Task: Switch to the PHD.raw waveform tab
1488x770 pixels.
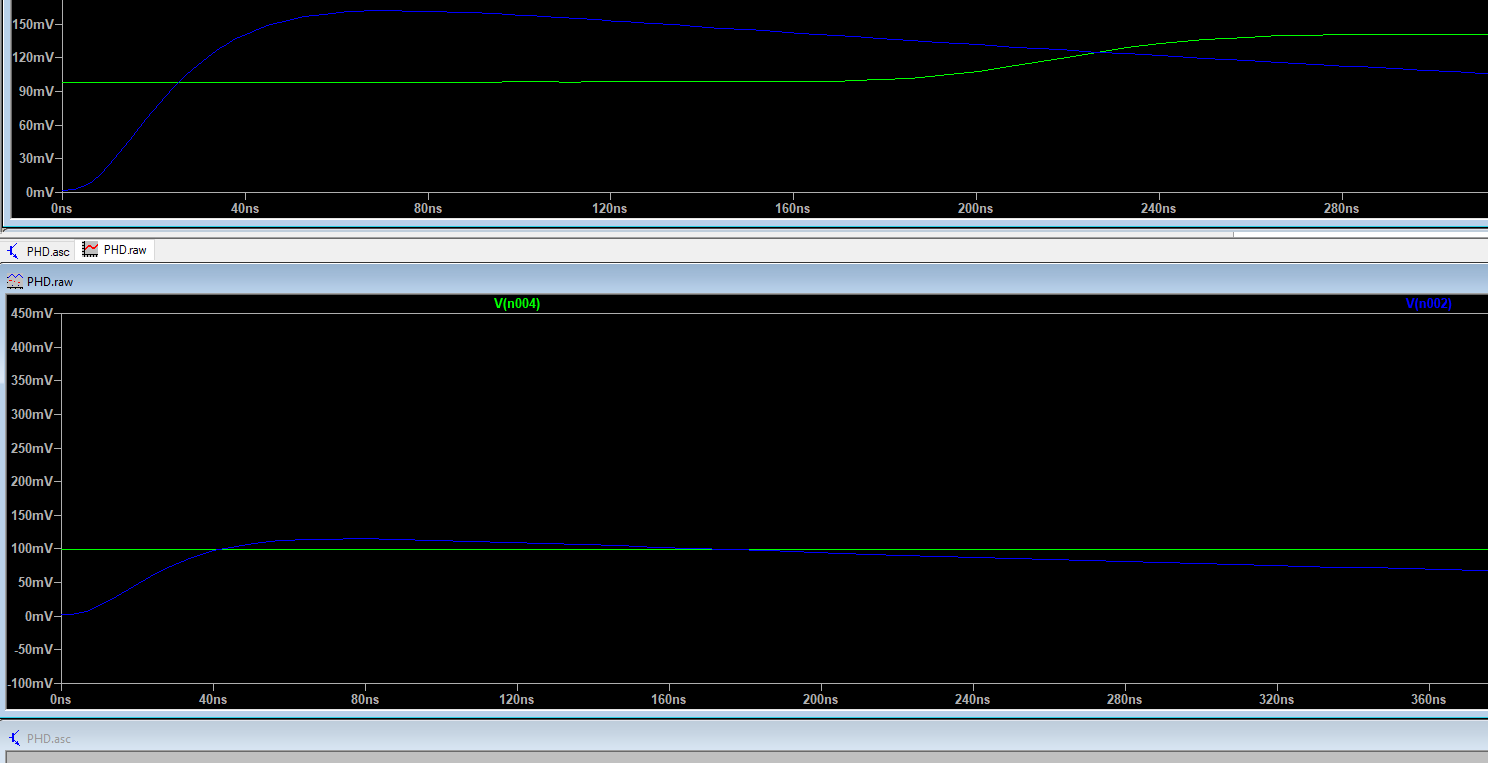Action: tap(115, 250)
